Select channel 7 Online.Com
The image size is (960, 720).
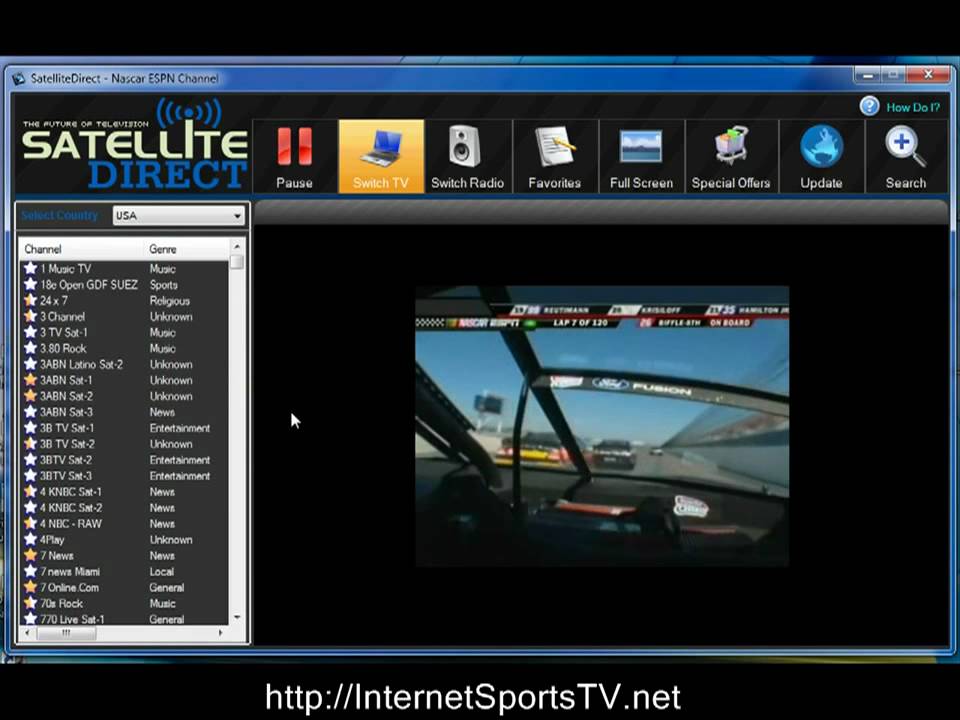tap(124, 587)
